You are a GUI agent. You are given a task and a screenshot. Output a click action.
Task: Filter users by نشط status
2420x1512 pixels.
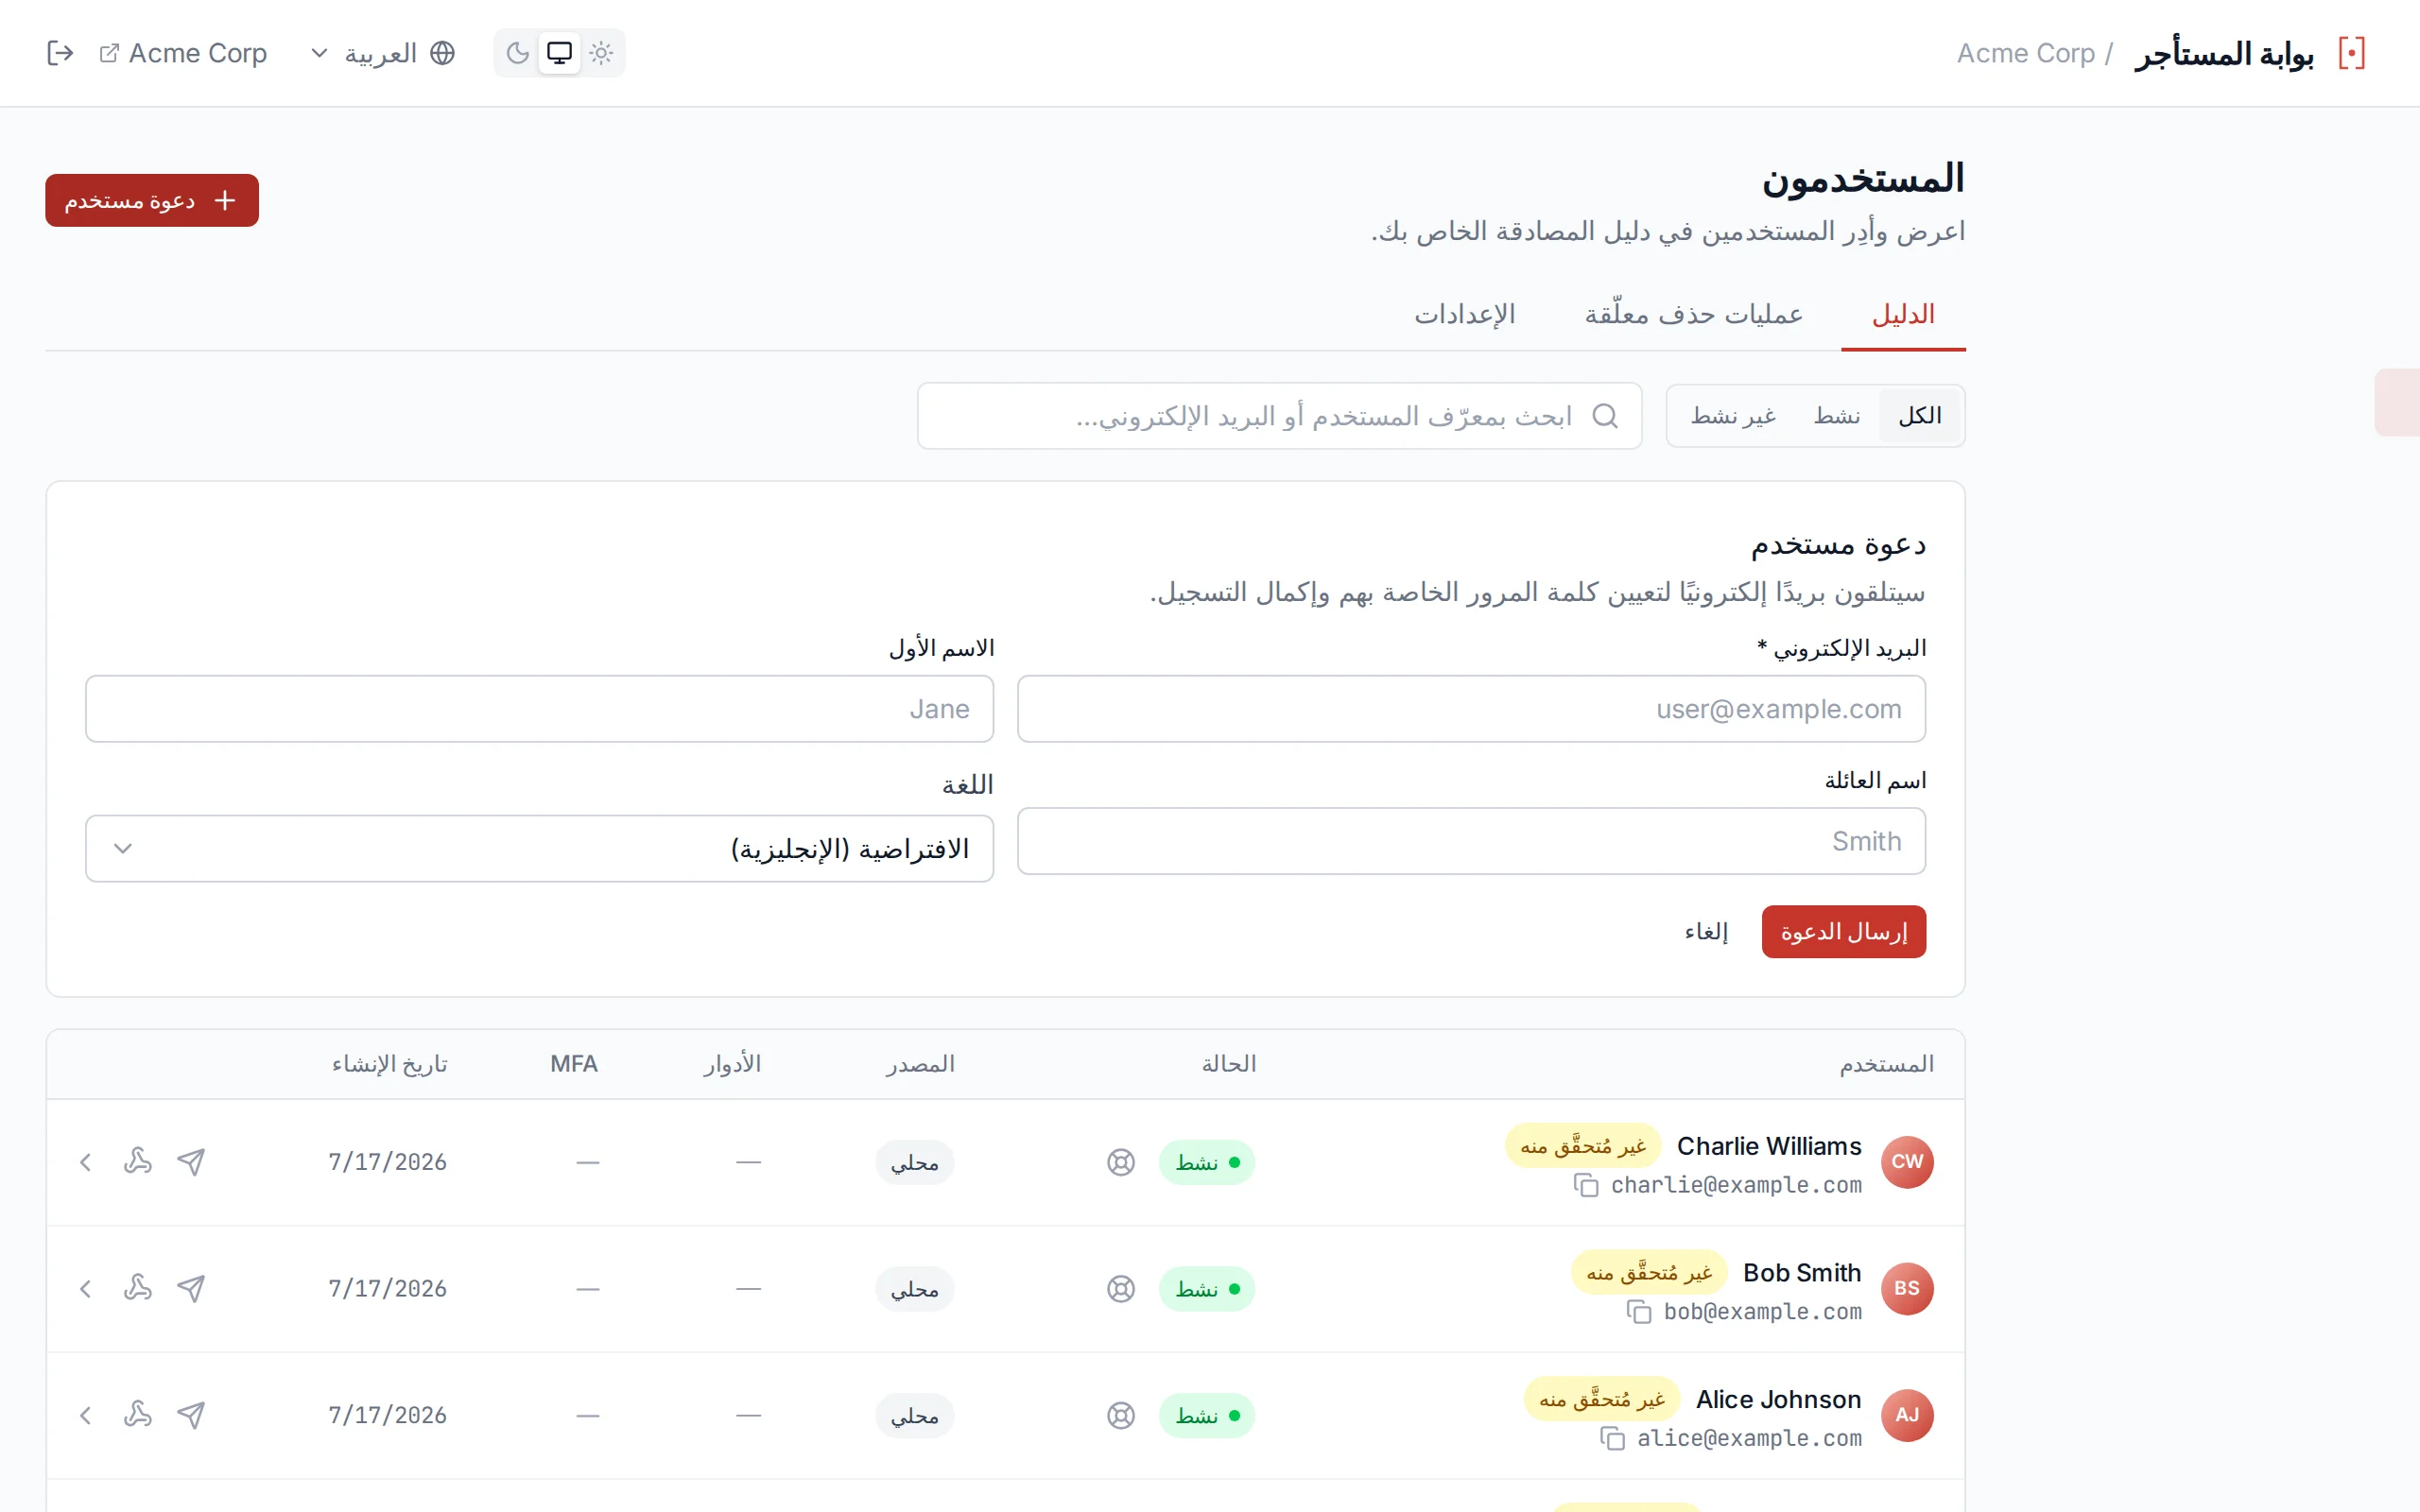(x=1837, y=416)
